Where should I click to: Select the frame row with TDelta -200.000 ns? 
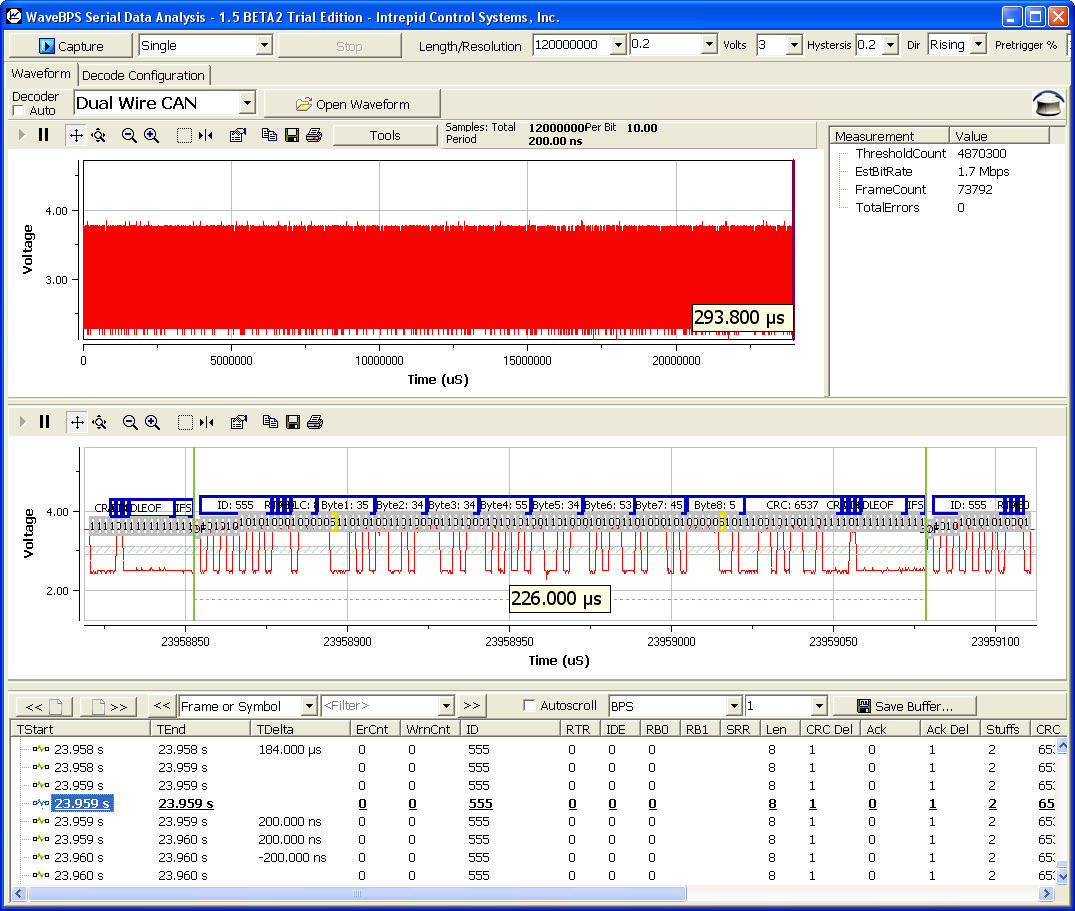tap(535, 858)
